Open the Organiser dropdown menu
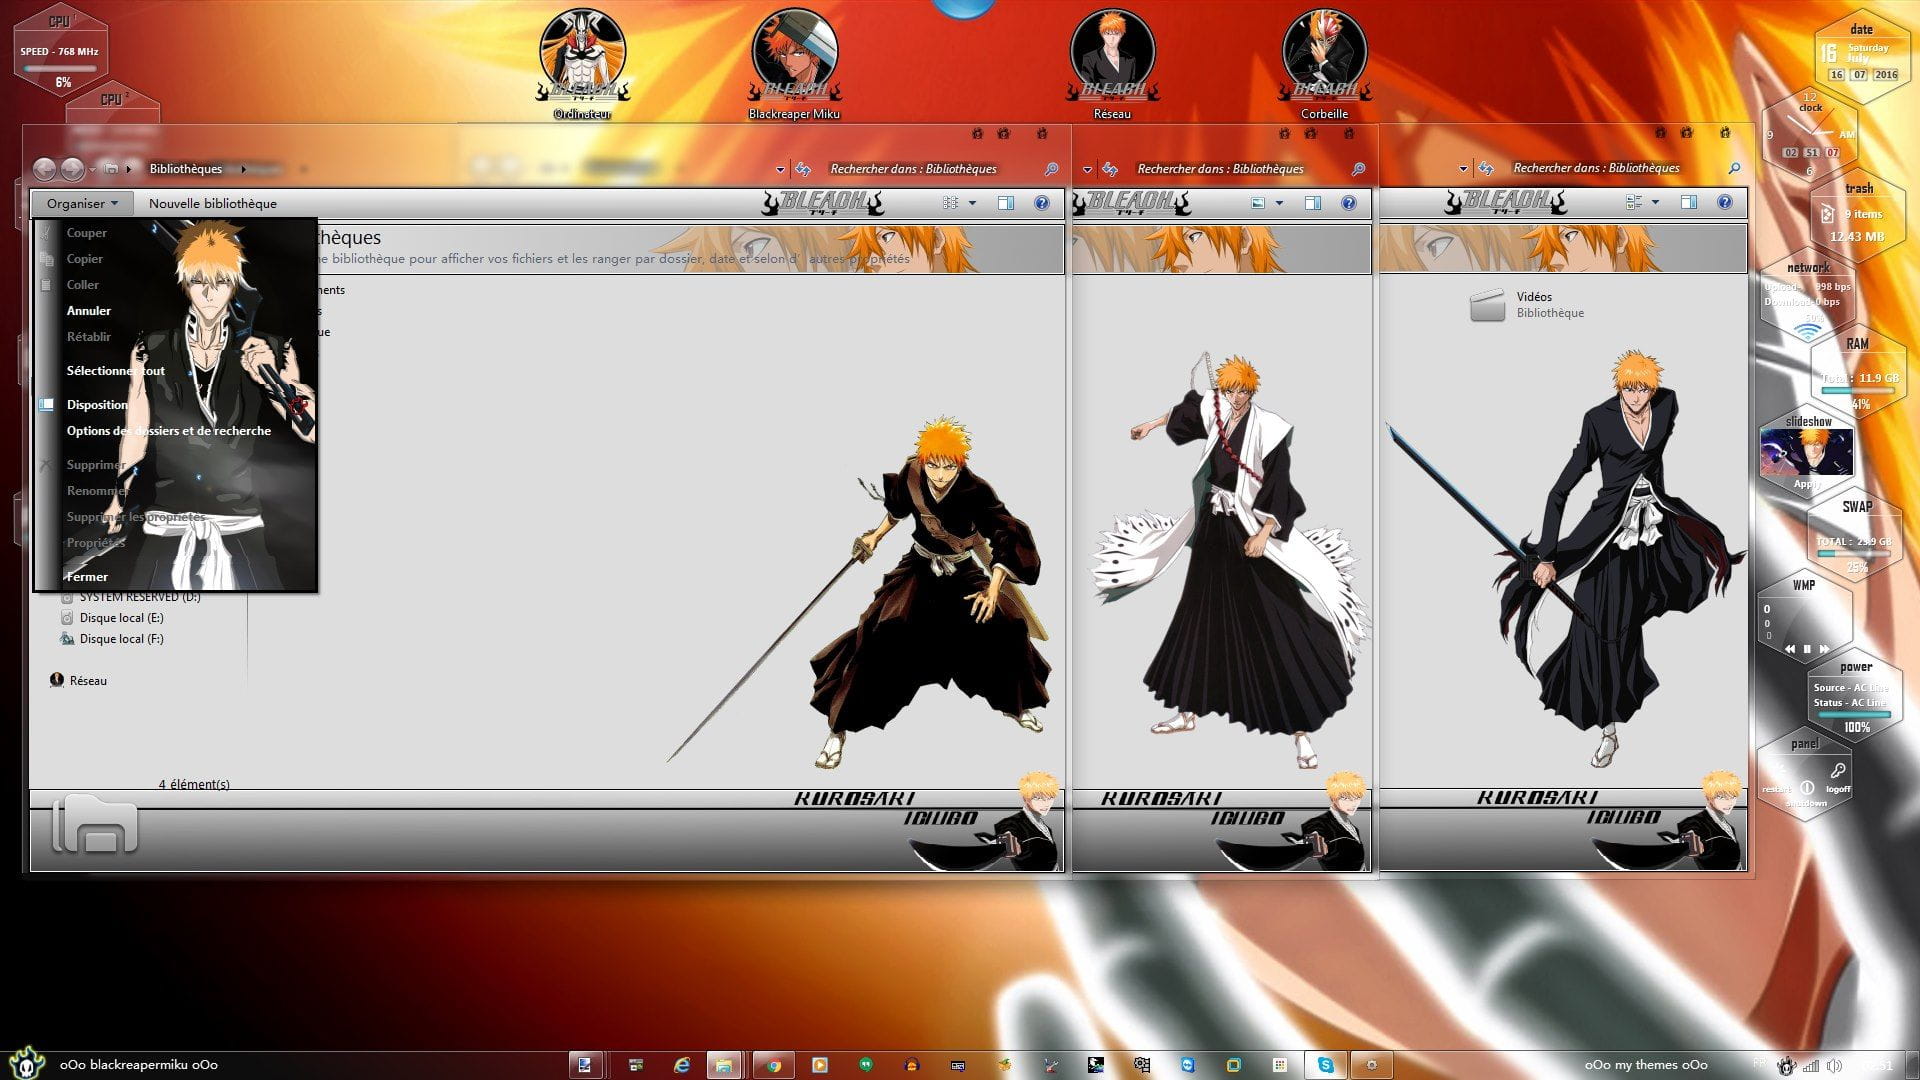This screenshot has height=1080, width=1920. click(82, 203)
